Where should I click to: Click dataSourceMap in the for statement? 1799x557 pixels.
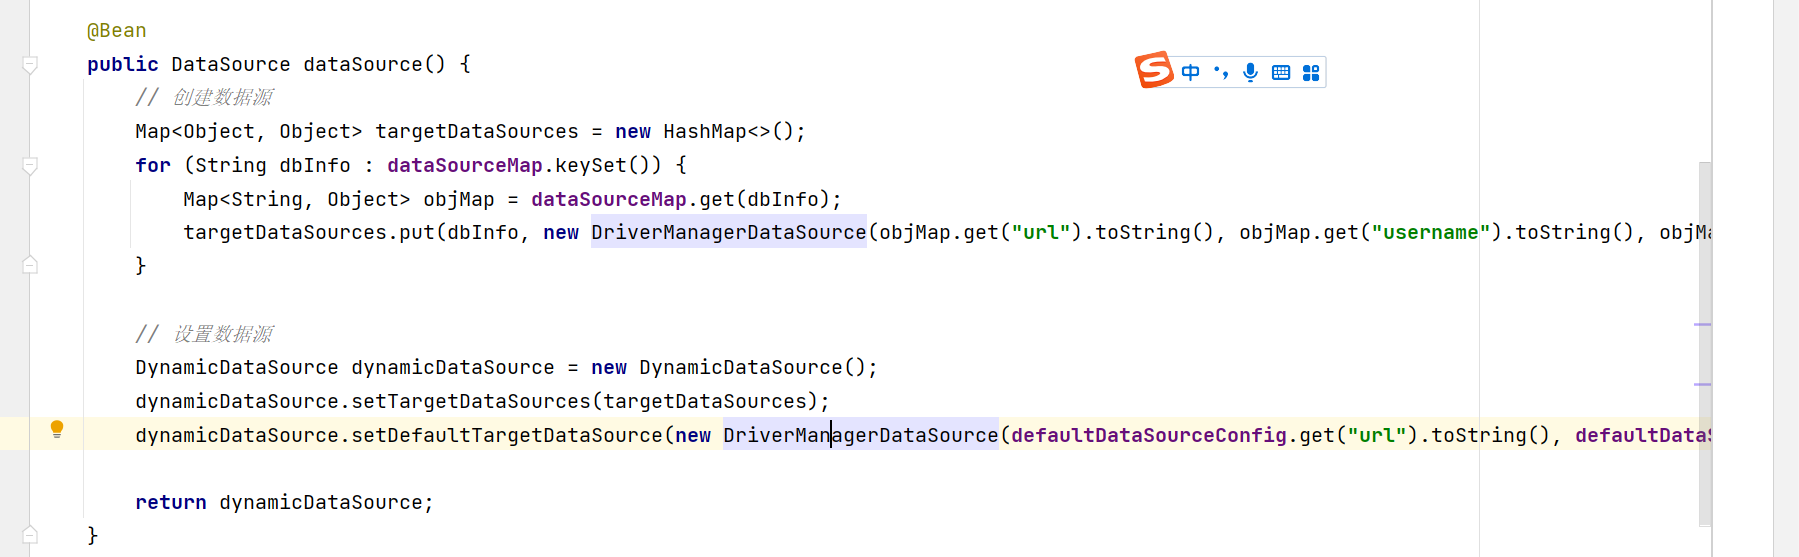[x=465, y=165]
